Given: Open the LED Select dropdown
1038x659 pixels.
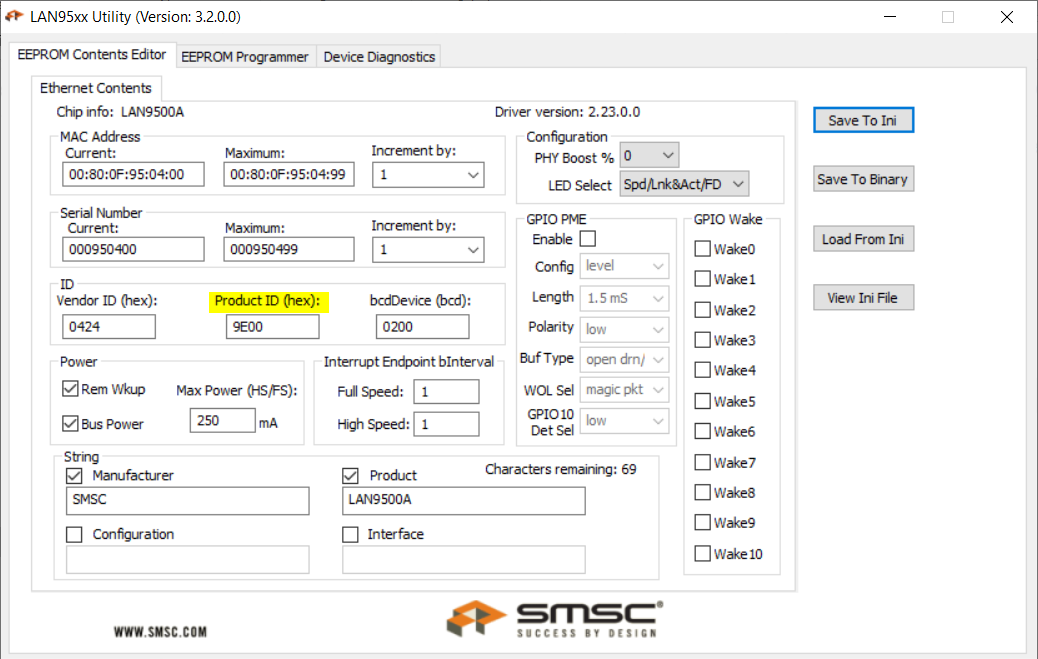Looking at the screenshot, I should click(x=684, y=184).
